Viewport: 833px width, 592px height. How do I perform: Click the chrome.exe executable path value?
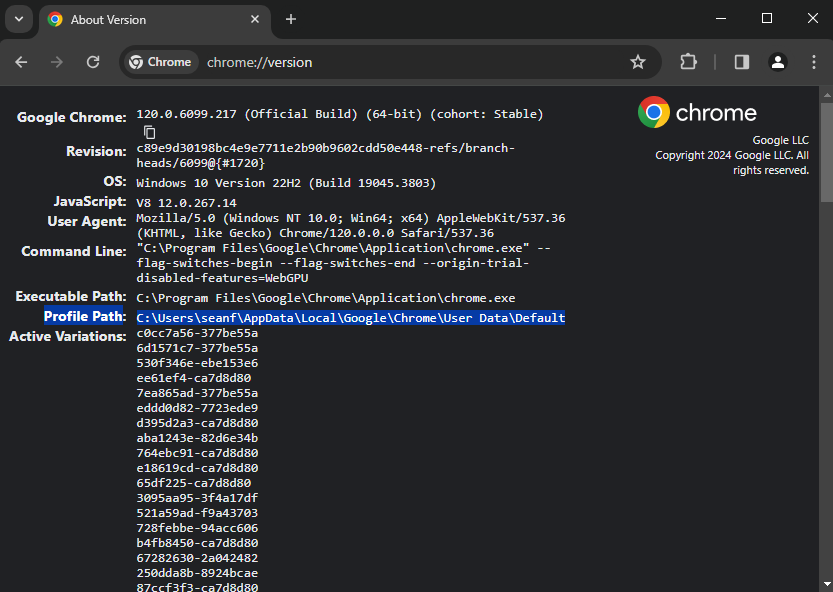tap(326, 298)
